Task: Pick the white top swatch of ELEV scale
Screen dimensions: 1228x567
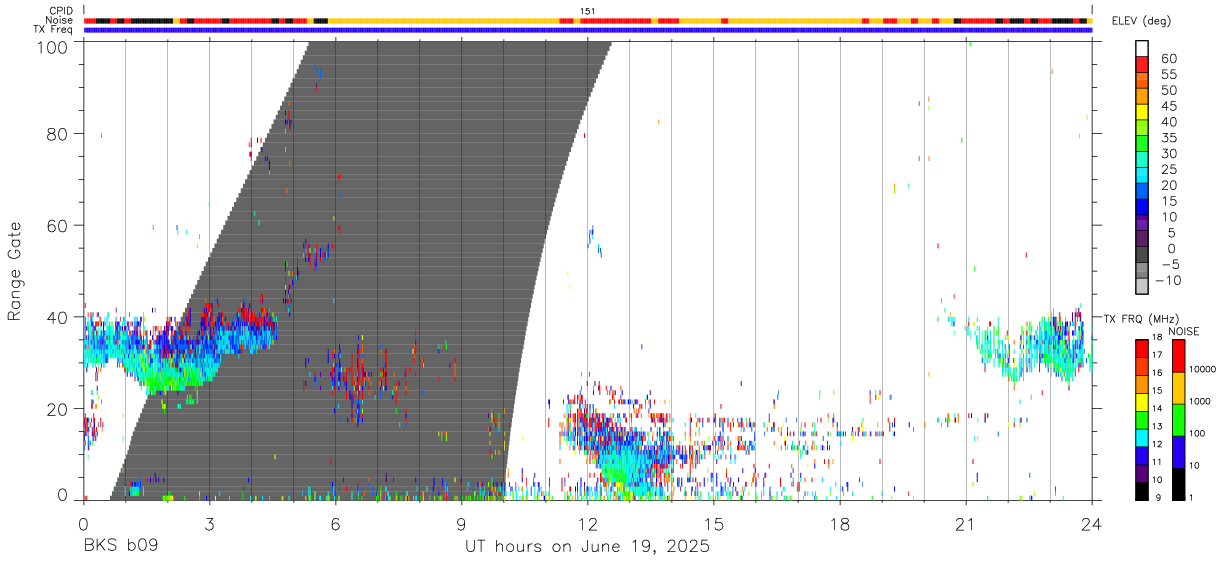Action: (1142, 49)
